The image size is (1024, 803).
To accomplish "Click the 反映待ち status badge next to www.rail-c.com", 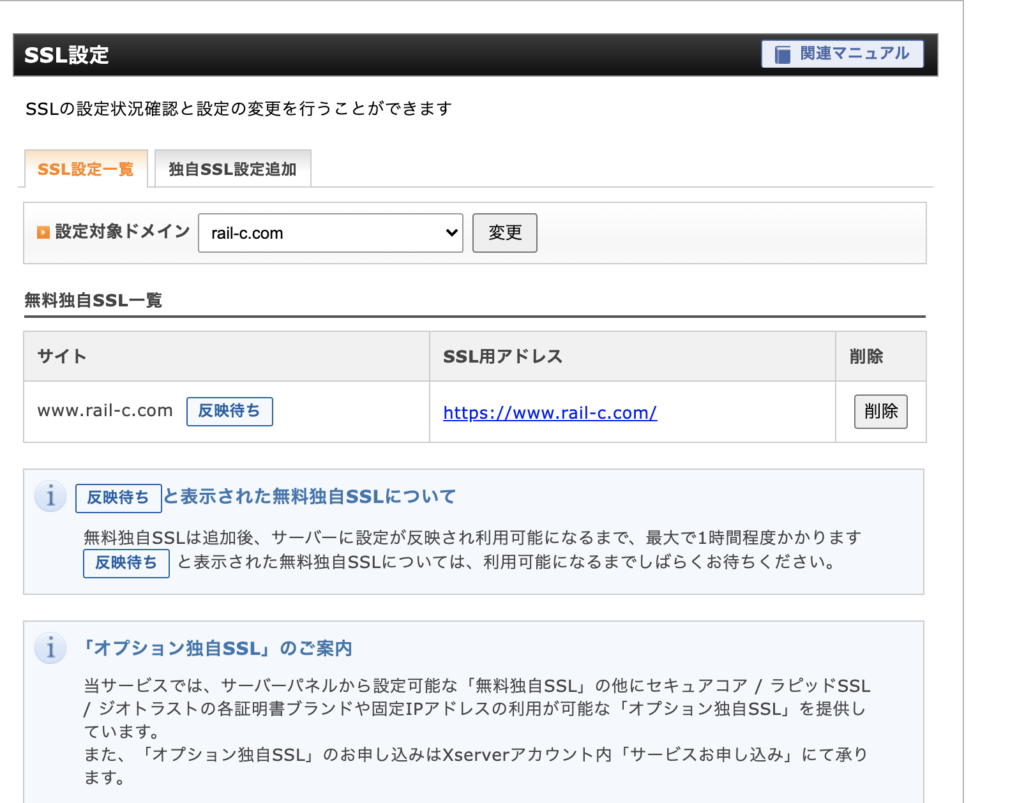I will tap(229, 411).
